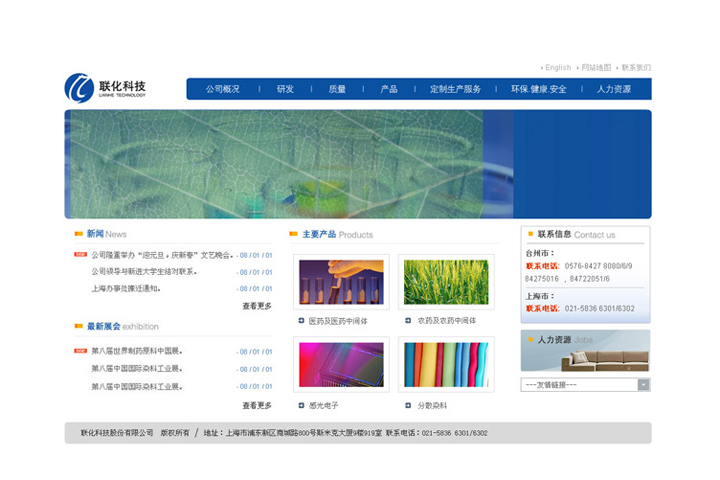720x480 pixels.
Task: Click the arrow icon beside 感光电子
Action: (301, 405)
